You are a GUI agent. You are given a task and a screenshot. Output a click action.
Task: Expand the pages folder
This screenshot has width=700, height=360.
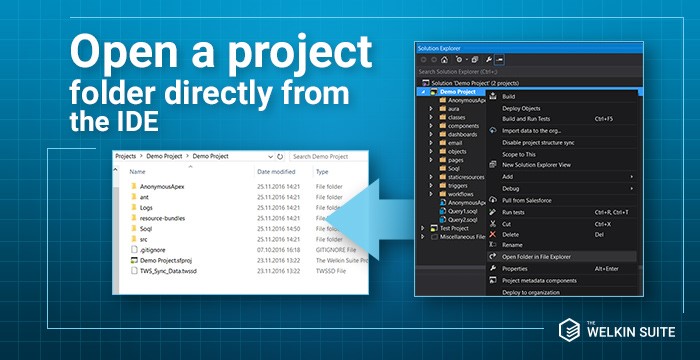[431, 160]
